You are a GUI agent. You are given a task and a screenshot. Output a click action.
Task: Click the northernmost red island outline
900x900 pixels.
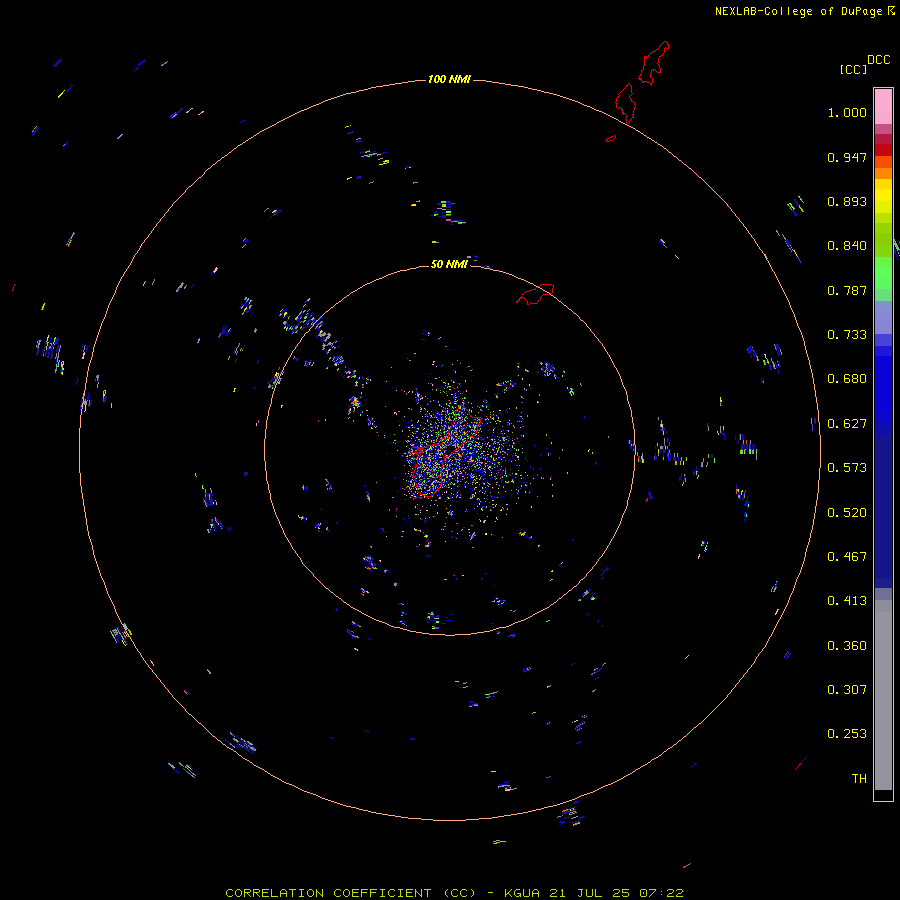pyautogui.click(x=654, y=63)
